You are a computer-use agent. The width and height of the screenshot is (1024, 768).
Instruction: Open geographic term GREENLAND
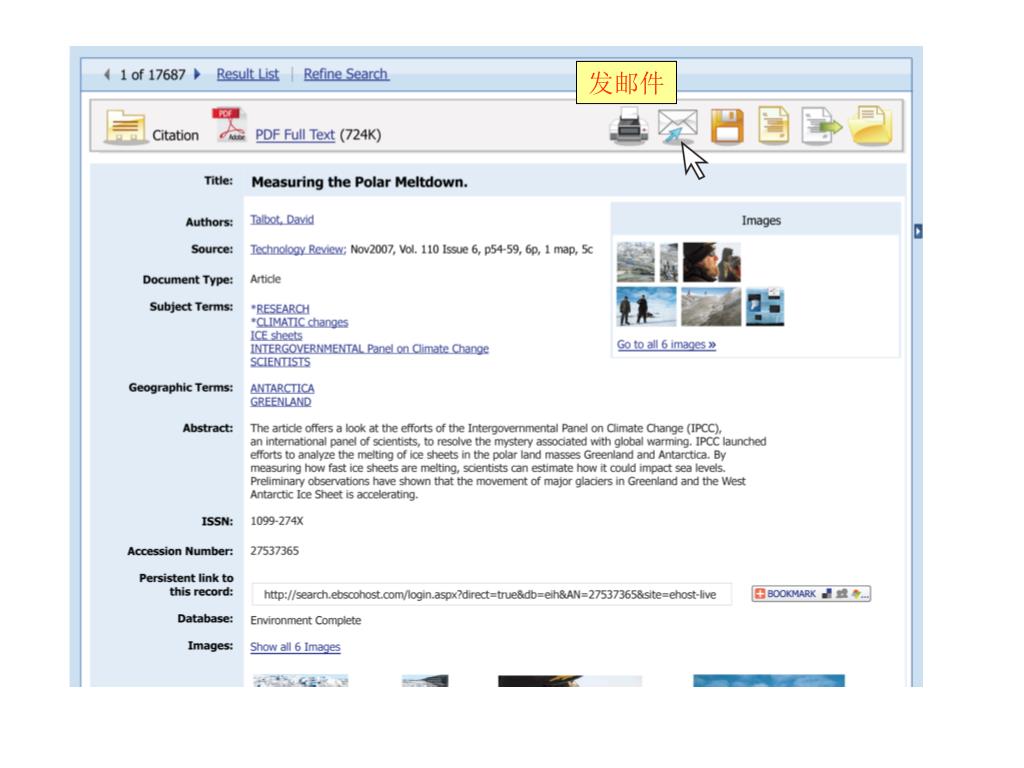(x=280, y=402)
